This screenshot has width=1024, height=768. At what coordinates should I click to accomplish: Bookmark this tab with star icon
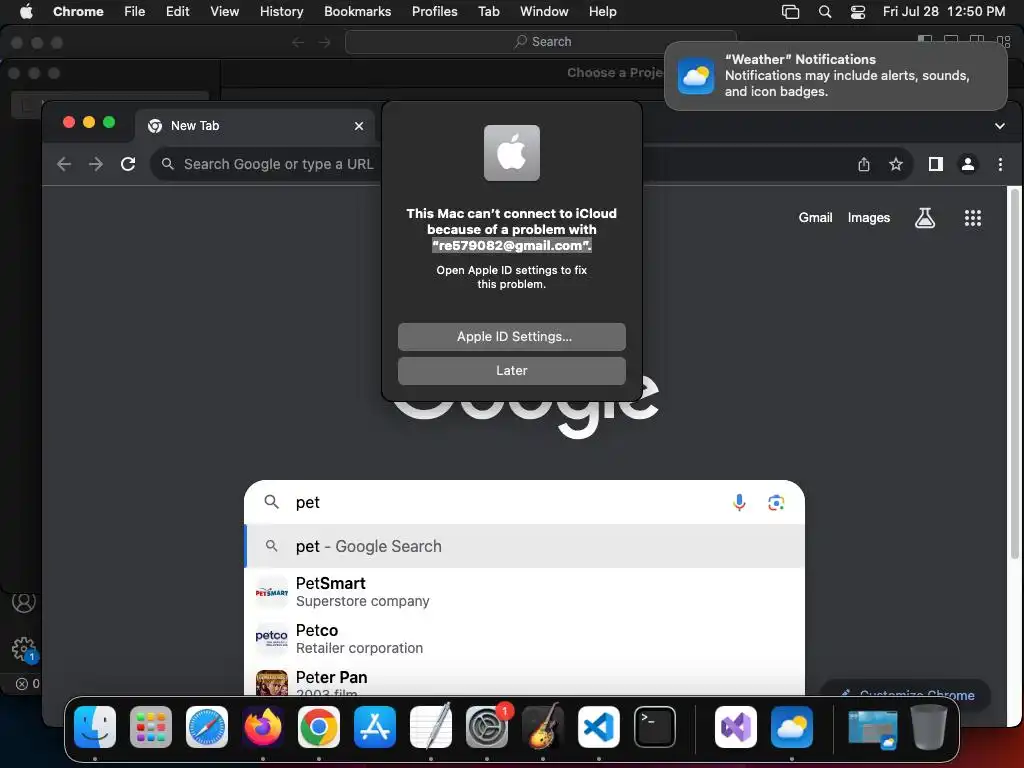click(896, 165)
